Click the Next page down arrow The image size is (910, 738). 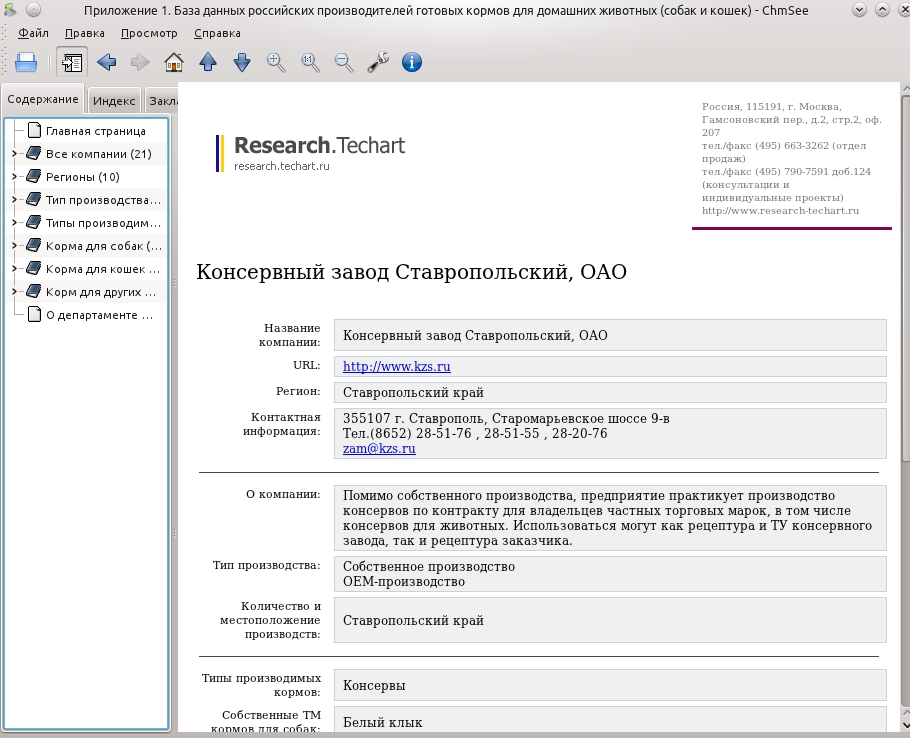click(242, 62)
